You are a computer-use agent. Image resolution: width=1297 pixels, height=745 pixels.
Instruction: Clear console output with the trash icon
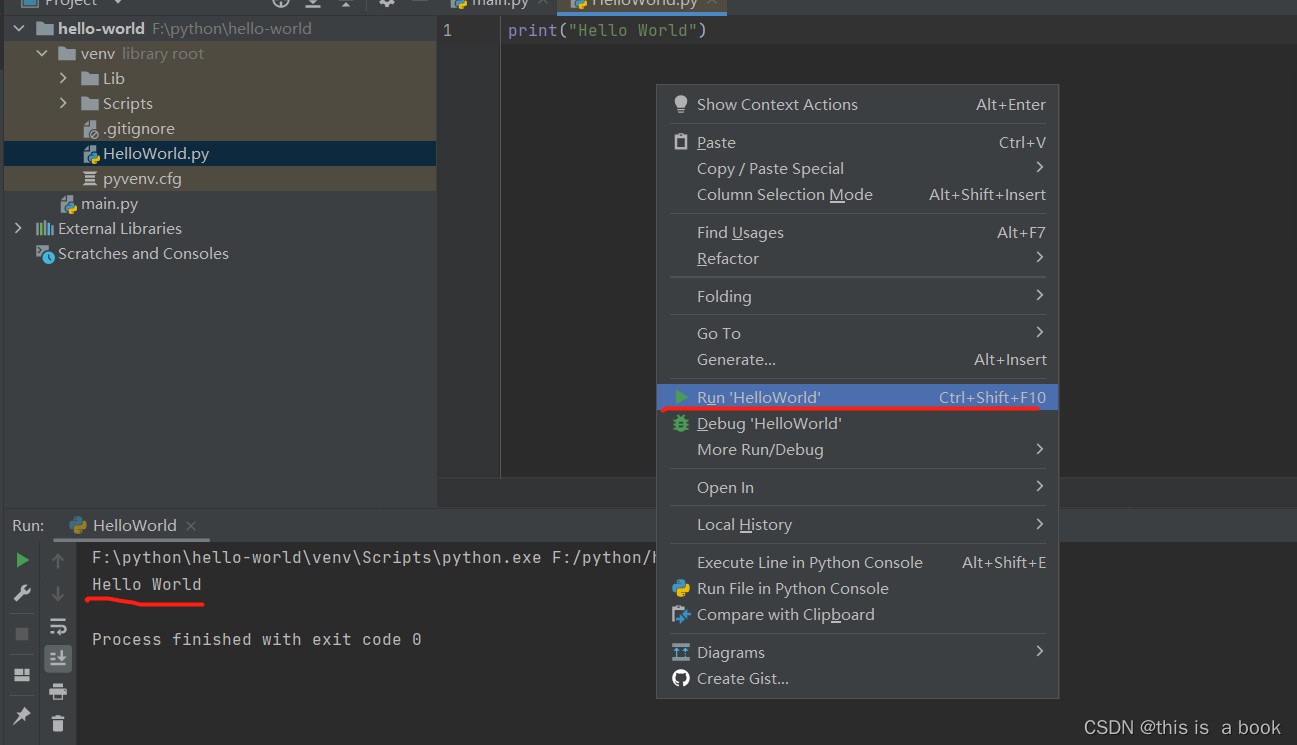[x=57, y=723]
